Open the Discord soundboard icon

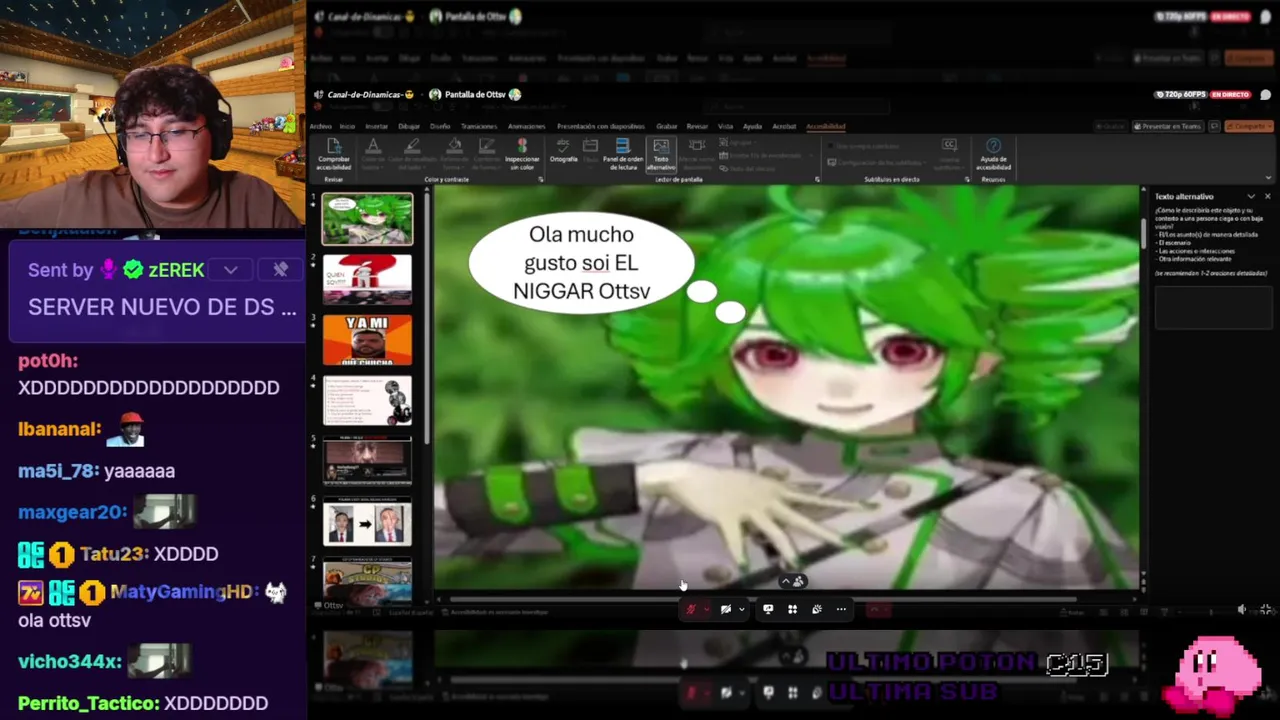(x=817, y=609)
